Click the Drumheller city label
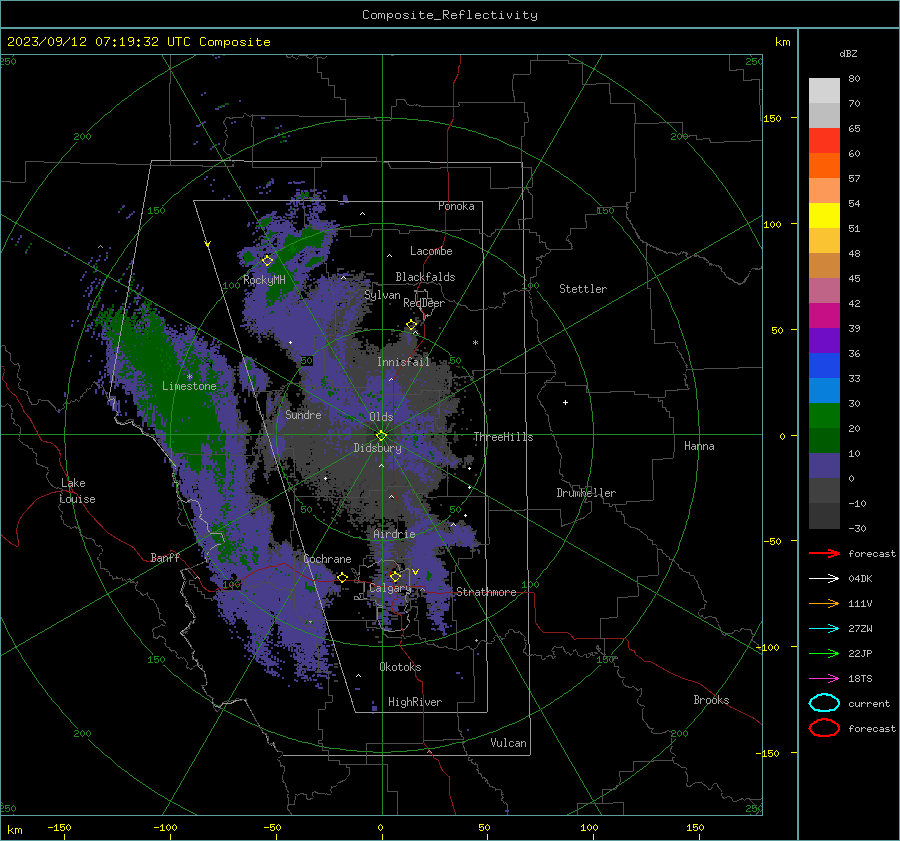Screen dimensions: 900x841 pyautogui.click(x=586, y=493)
